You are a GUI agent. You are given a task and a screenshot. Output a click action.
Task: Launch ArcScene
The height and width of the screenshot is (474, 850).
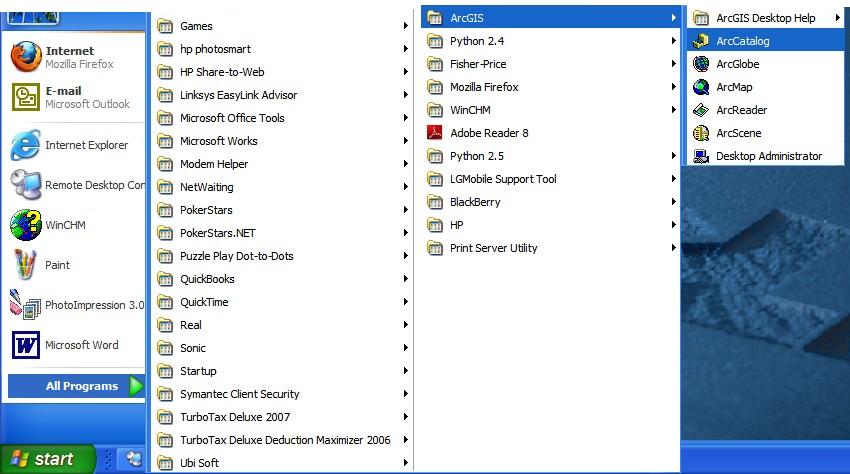[x=765, y=133]
